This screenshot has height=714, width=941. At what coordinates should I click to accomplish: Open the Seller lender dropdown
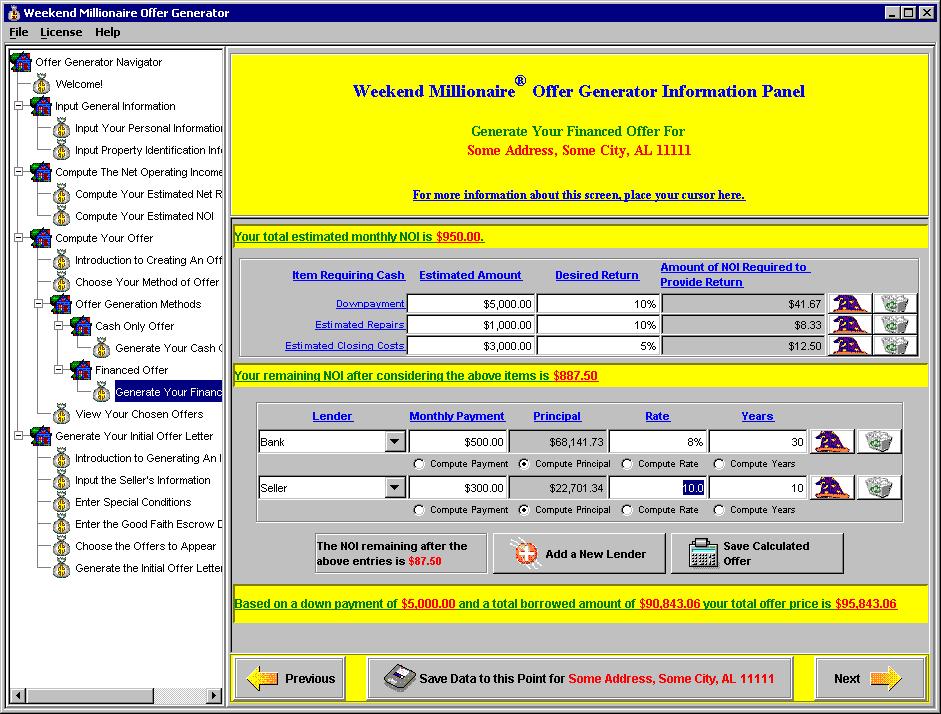(x=394, y=488)
